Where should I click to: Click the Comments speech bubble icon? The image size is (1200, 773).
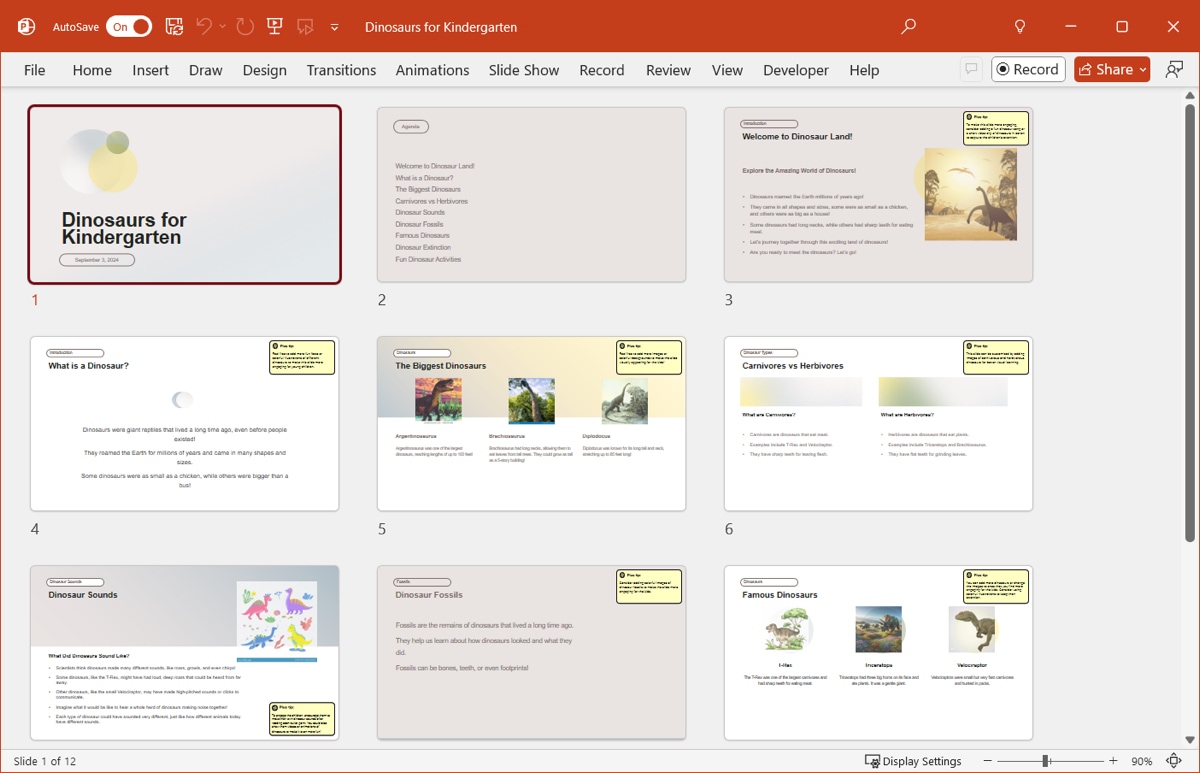click(970, 69)
